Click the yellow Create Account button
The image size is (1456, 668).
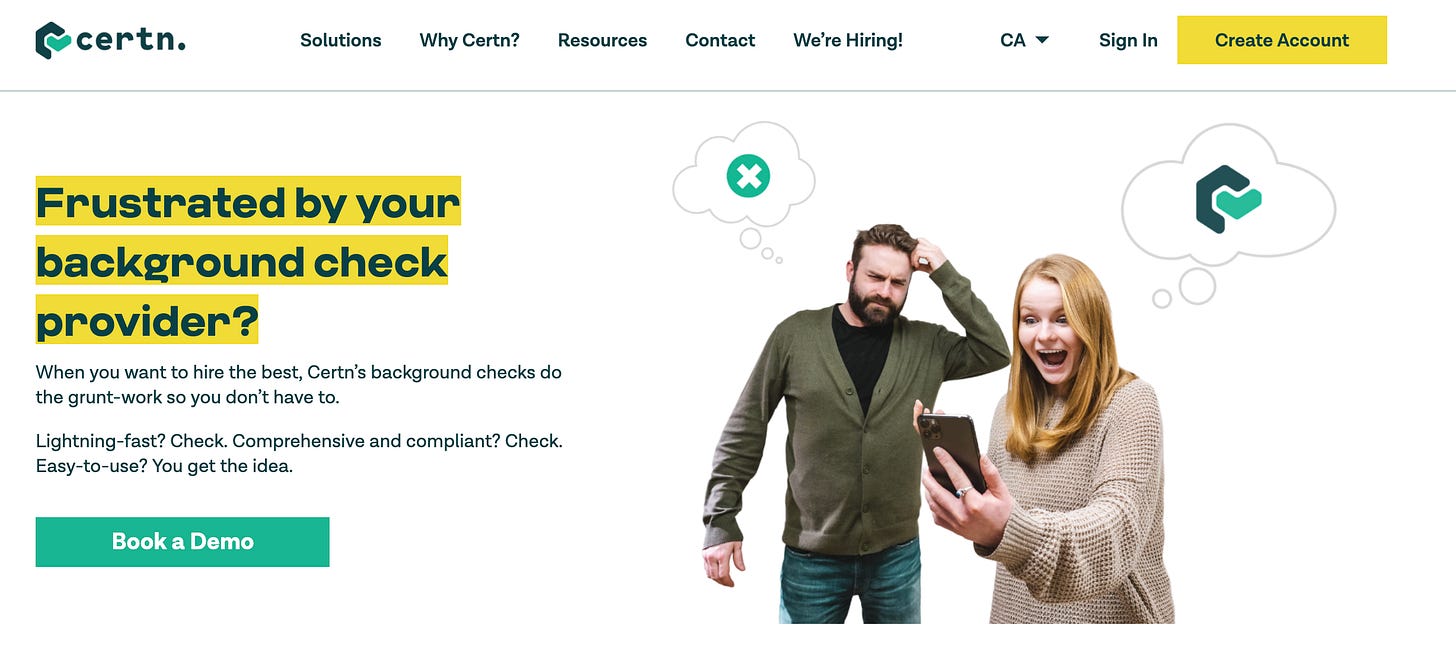(x=1282, y=40)
